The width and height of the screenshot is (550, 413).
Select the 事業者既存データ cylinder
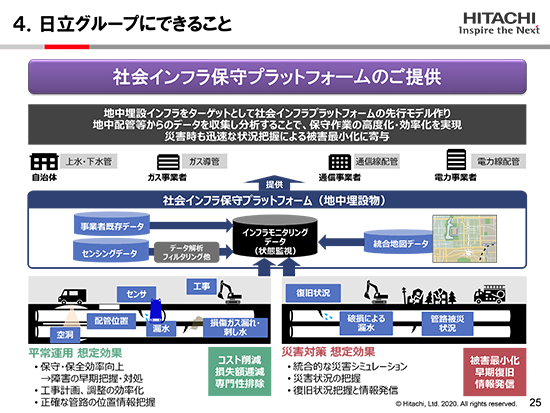(112, 224)
